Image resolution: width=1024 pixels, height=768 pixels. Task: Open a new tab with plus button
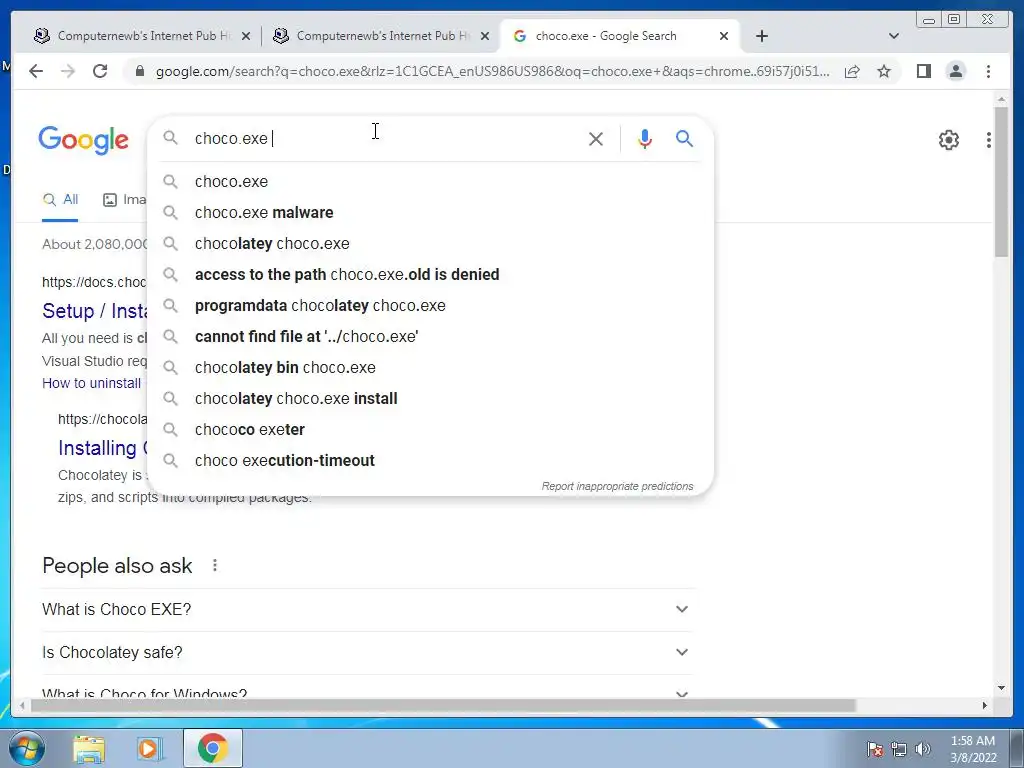click(x=761, y=36)
